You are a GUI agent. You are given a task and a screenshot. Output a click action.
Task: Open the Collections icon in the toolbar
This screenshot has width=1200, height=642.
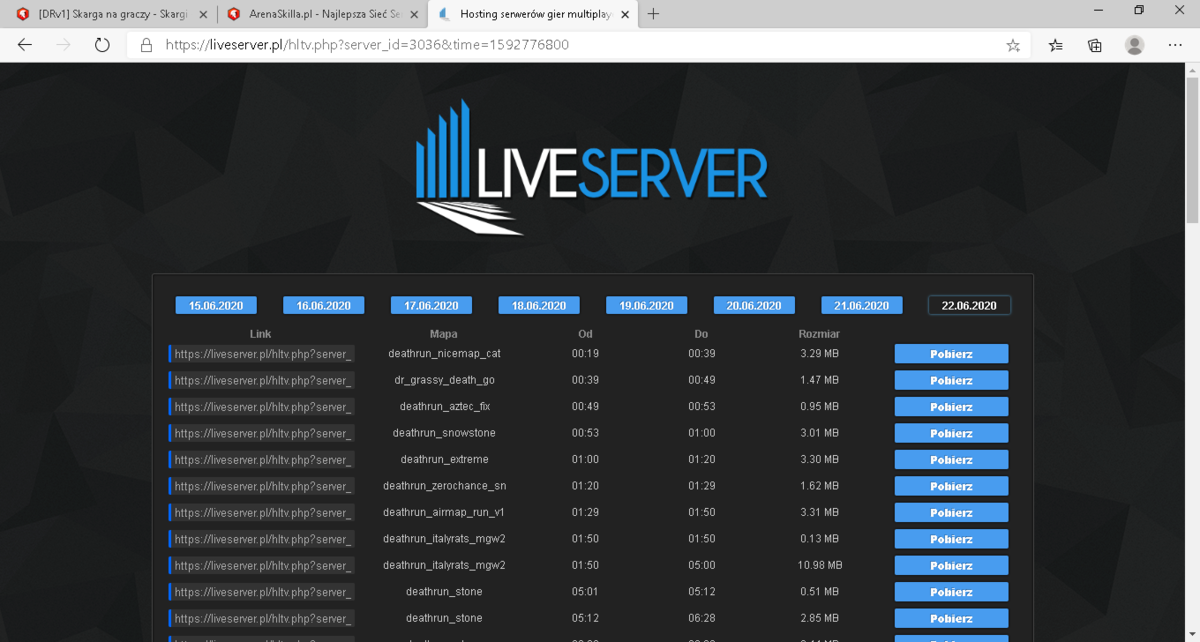[x=1095, y=45]
